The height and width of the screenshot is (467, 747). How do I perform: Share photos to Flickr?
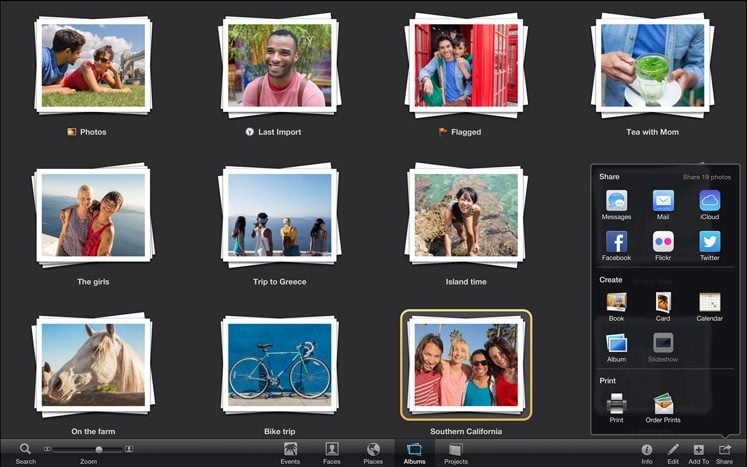tap(663, 242)
